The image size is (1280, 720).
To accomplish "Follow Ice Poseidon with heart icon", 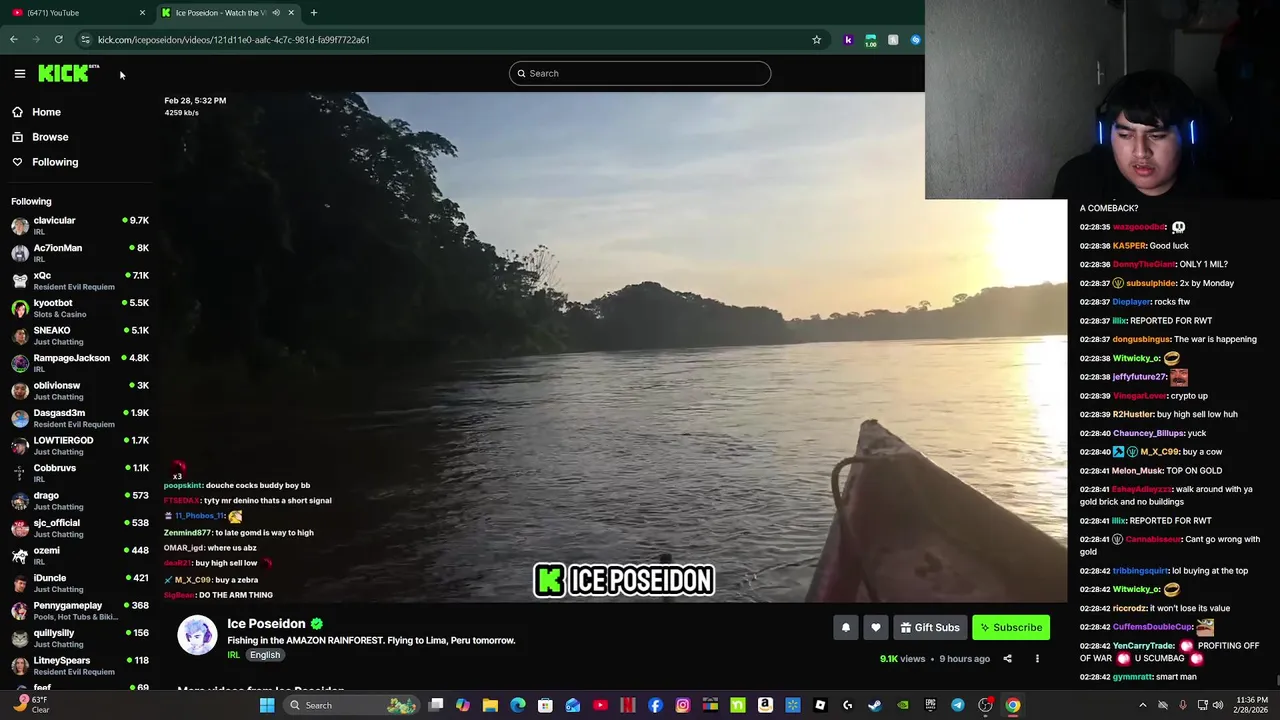I will (876, 628).
